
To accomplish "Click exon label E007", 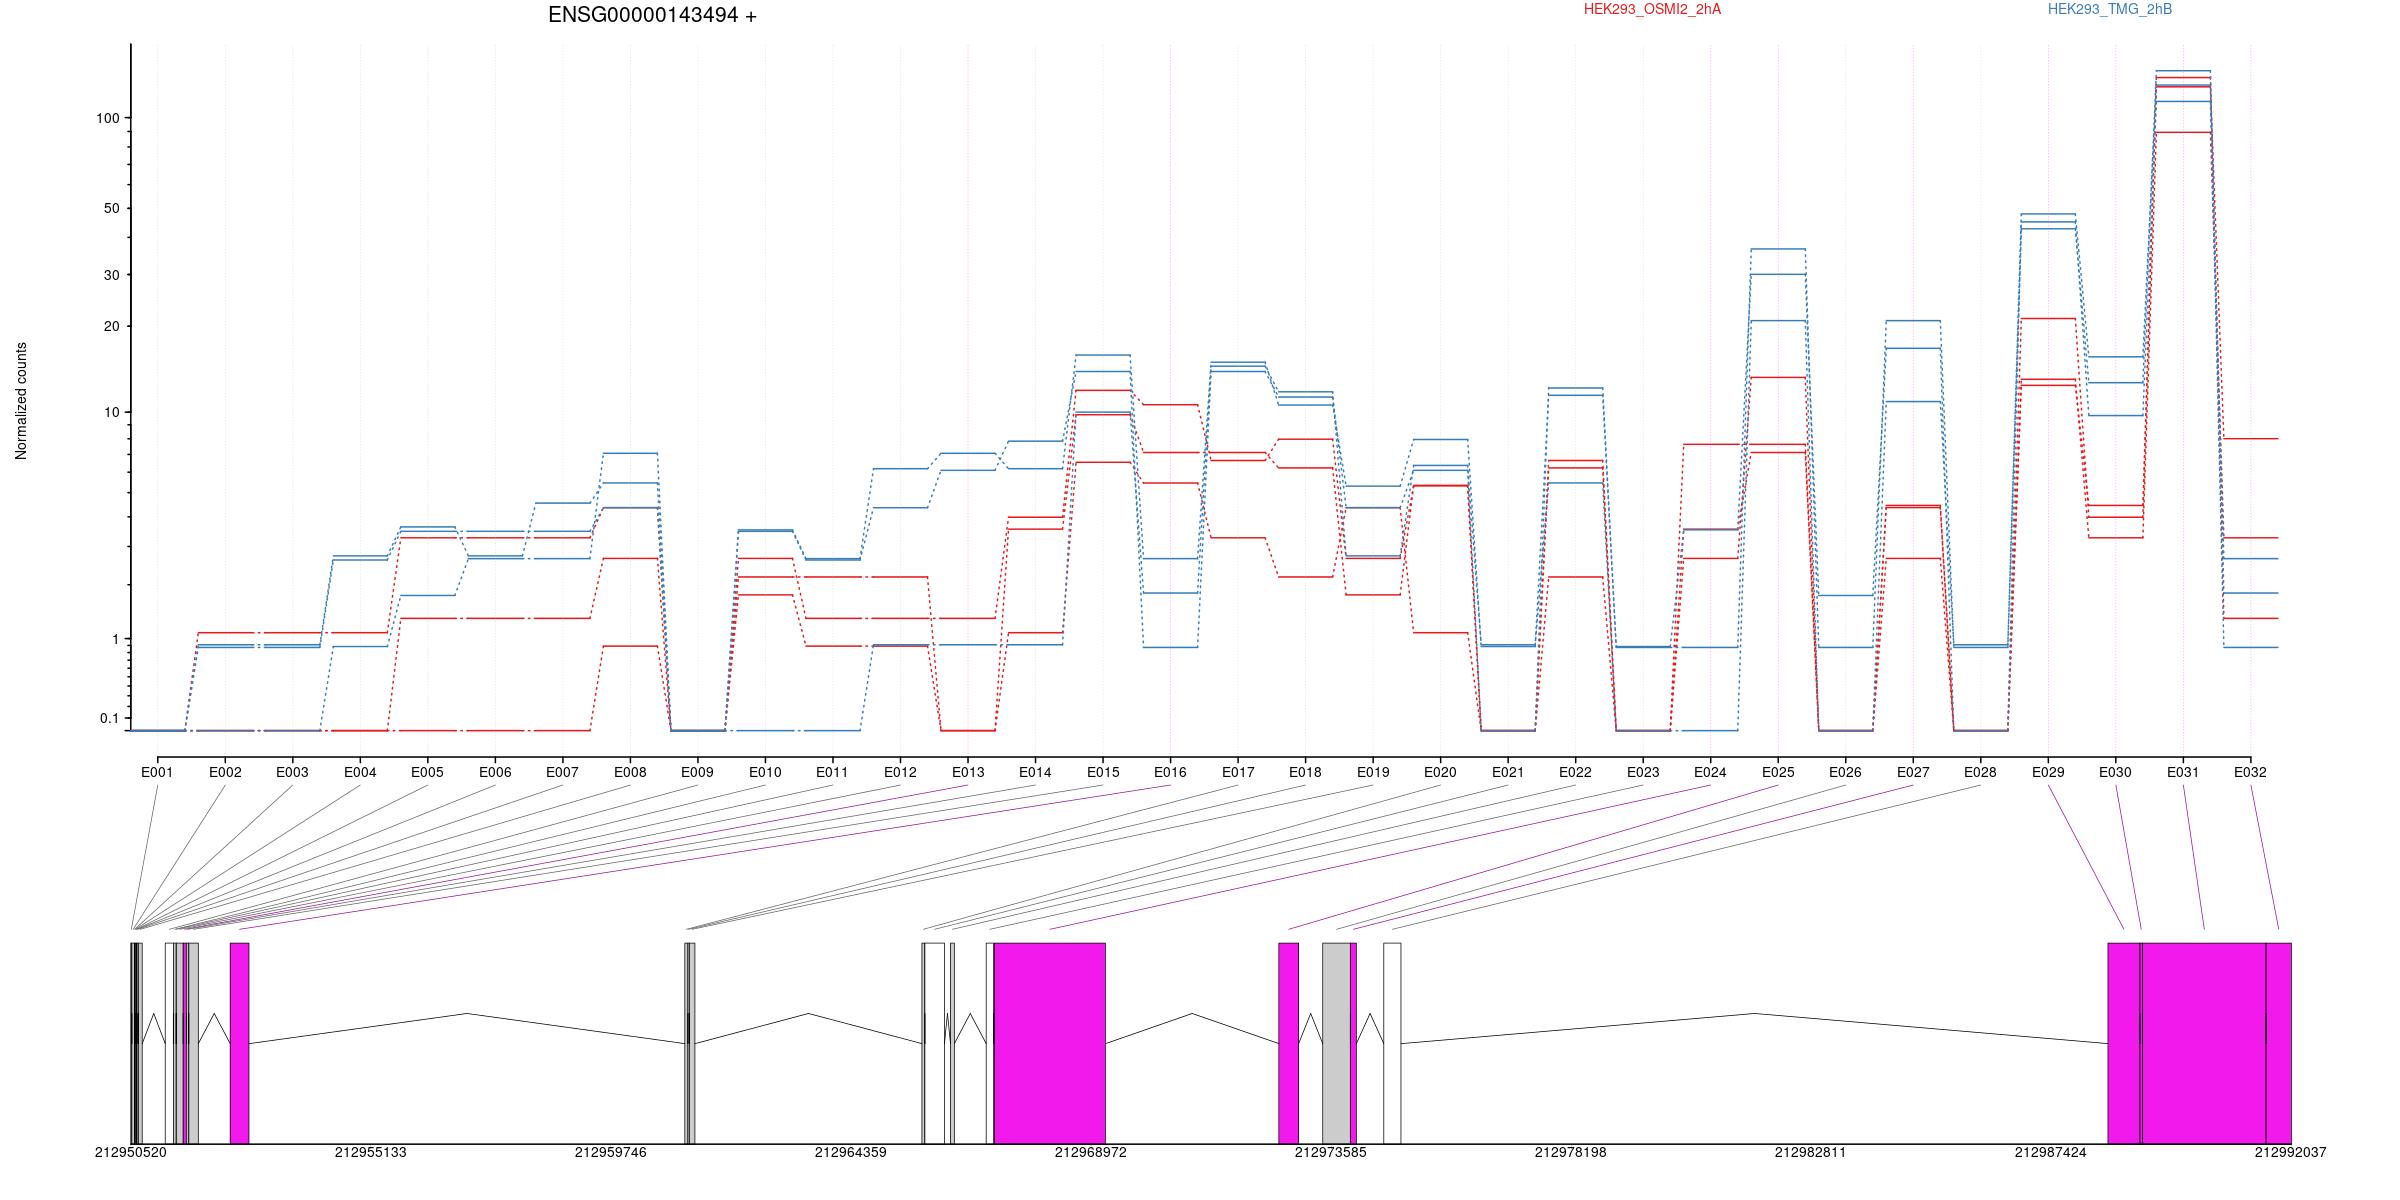I will [562, 772].
